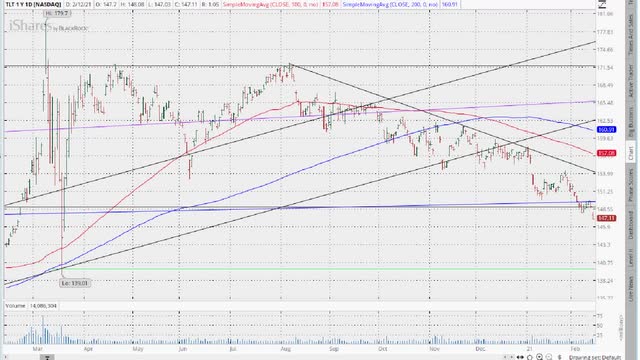Click the scroll left arrow at chart bottom

tap(505, 357)
